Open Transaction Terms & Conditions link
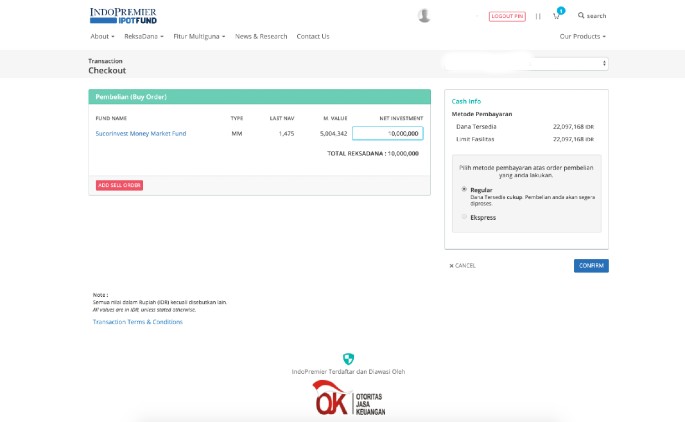The width and height of the screenshot is (685, 422). point(138,322)
